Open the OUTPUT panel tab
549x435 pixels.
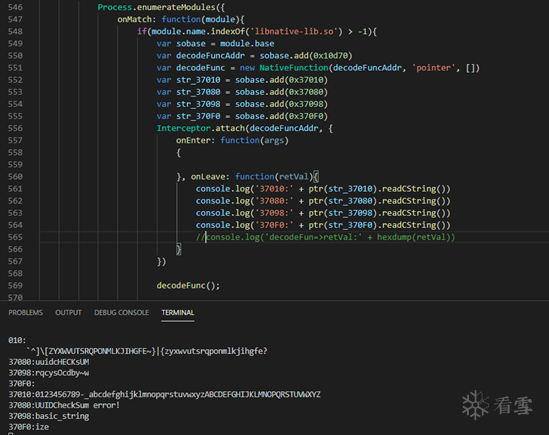[x=68, y=312]
